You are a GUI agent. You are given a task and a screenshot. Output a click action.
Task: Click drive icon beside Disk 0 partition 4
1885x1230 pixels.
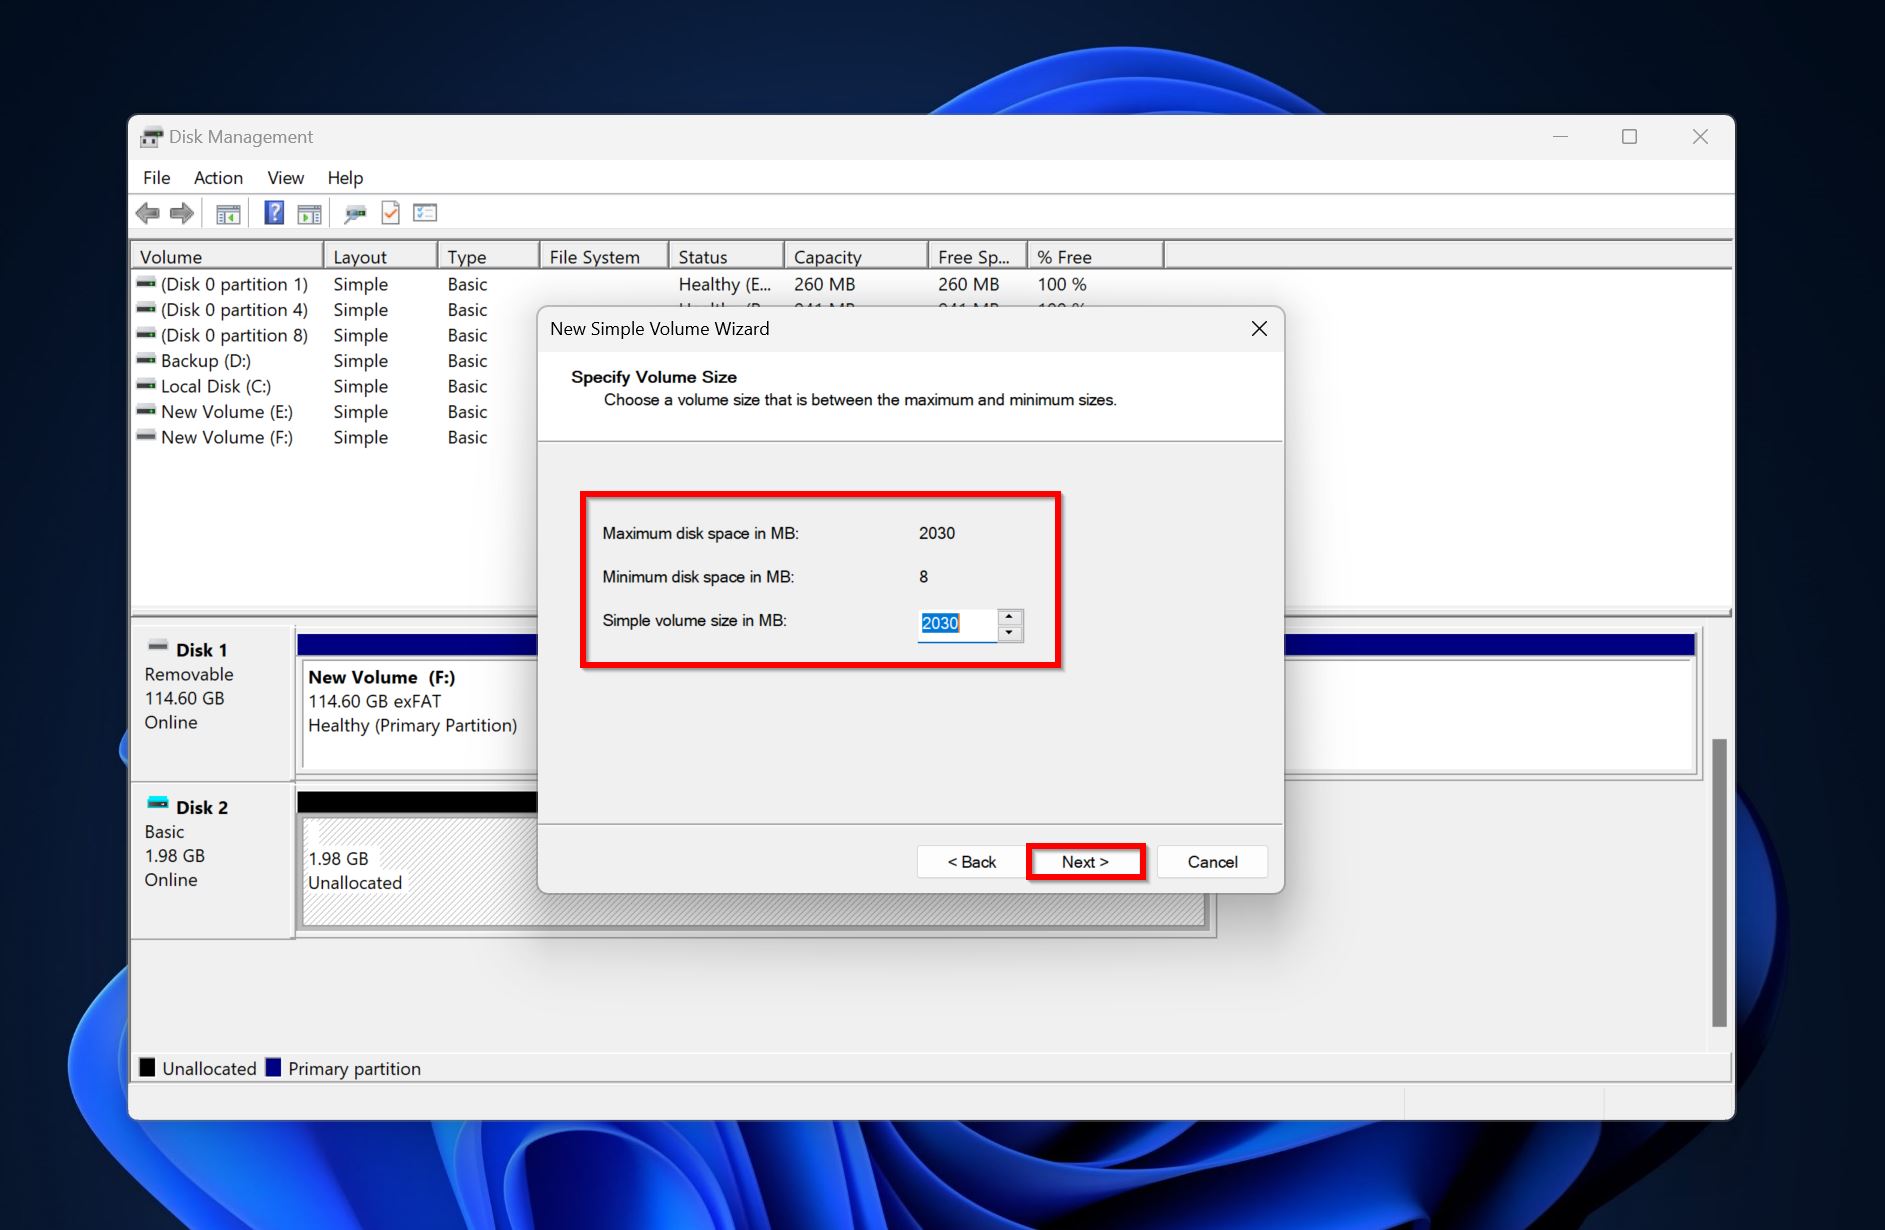(x=146, y=309)
